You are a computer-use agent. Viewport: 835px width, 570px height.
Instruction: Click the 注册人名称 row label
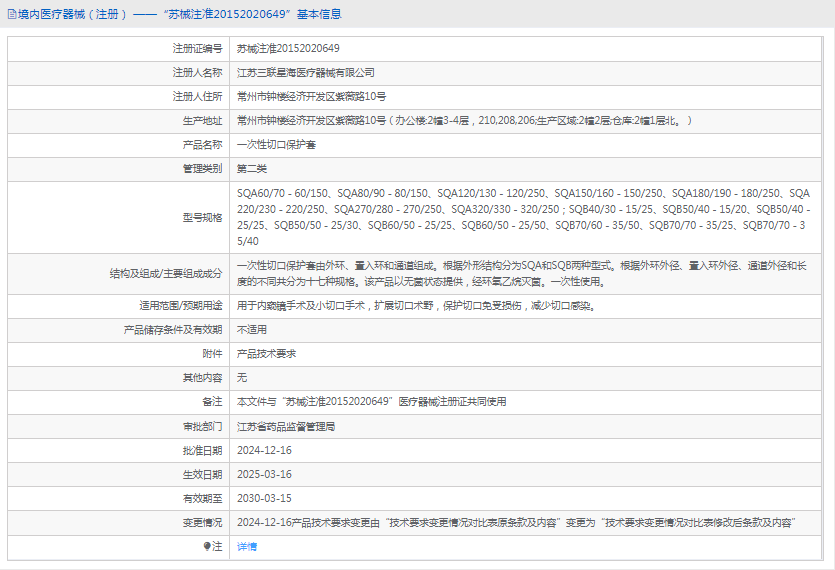coord(197,72)
